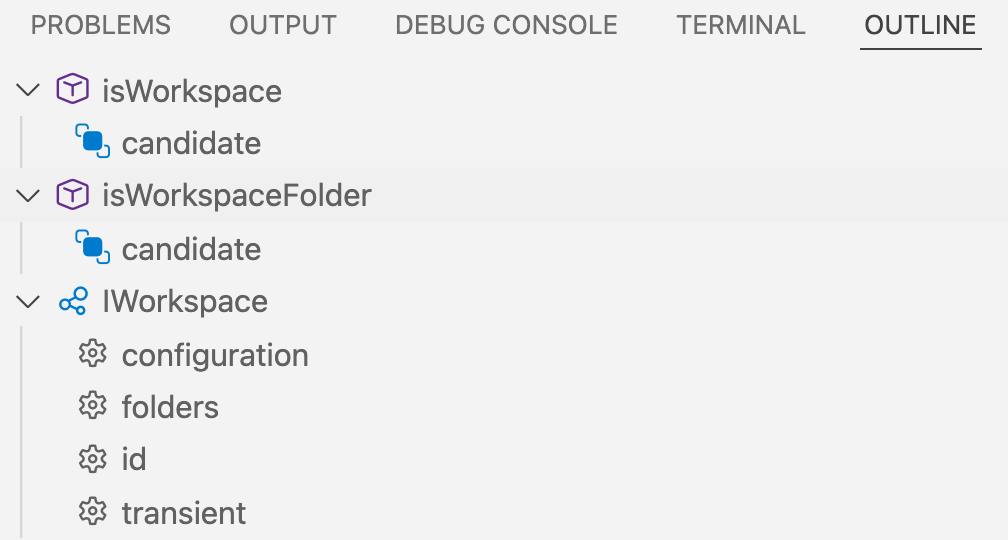The image size is (1008, 540).
Task: Click the blue parameter icon under isWorkspaceFolder
Action: click(93, 247)
